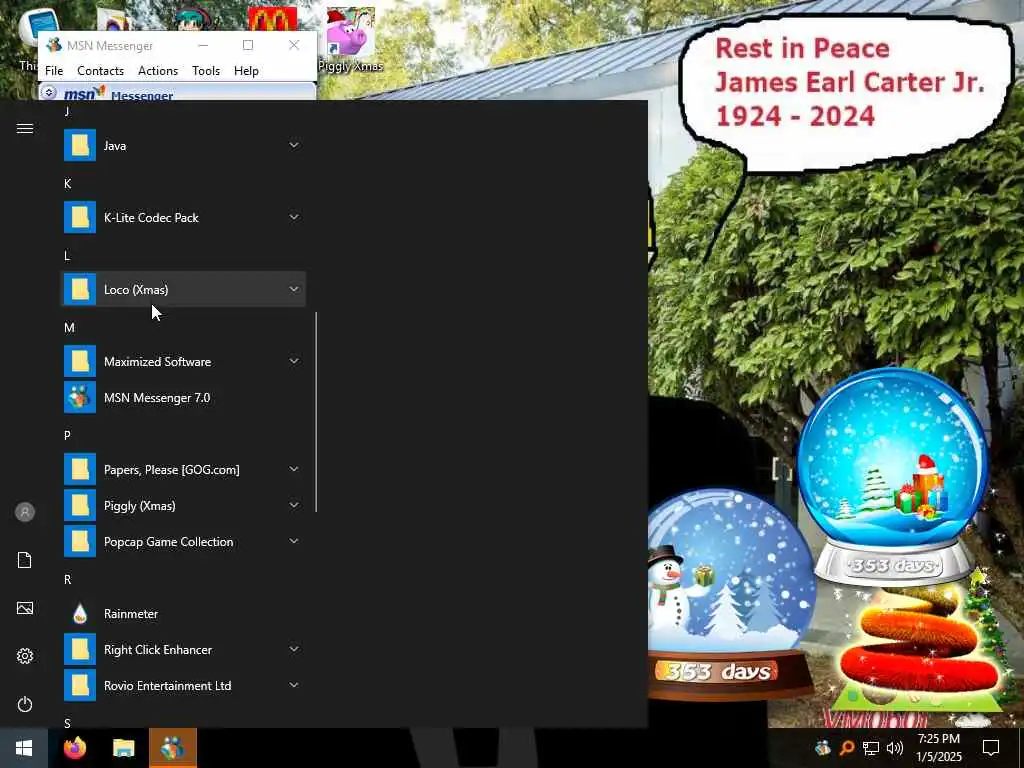
Task: Click the round button beside the msn logo
Action: point(48,92)
